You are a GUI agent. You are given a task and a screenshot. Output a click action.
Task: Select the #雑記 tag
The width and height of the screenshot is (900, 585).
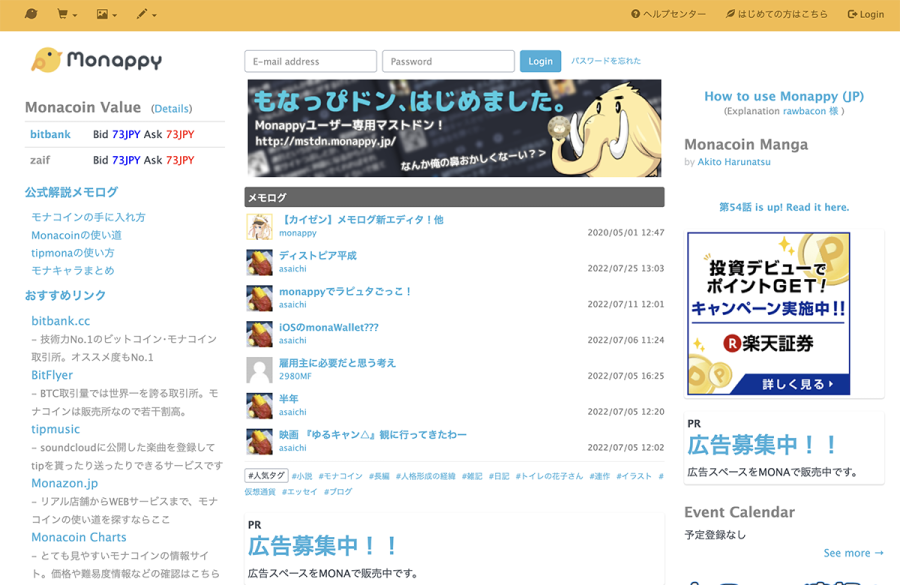(472, 476)
